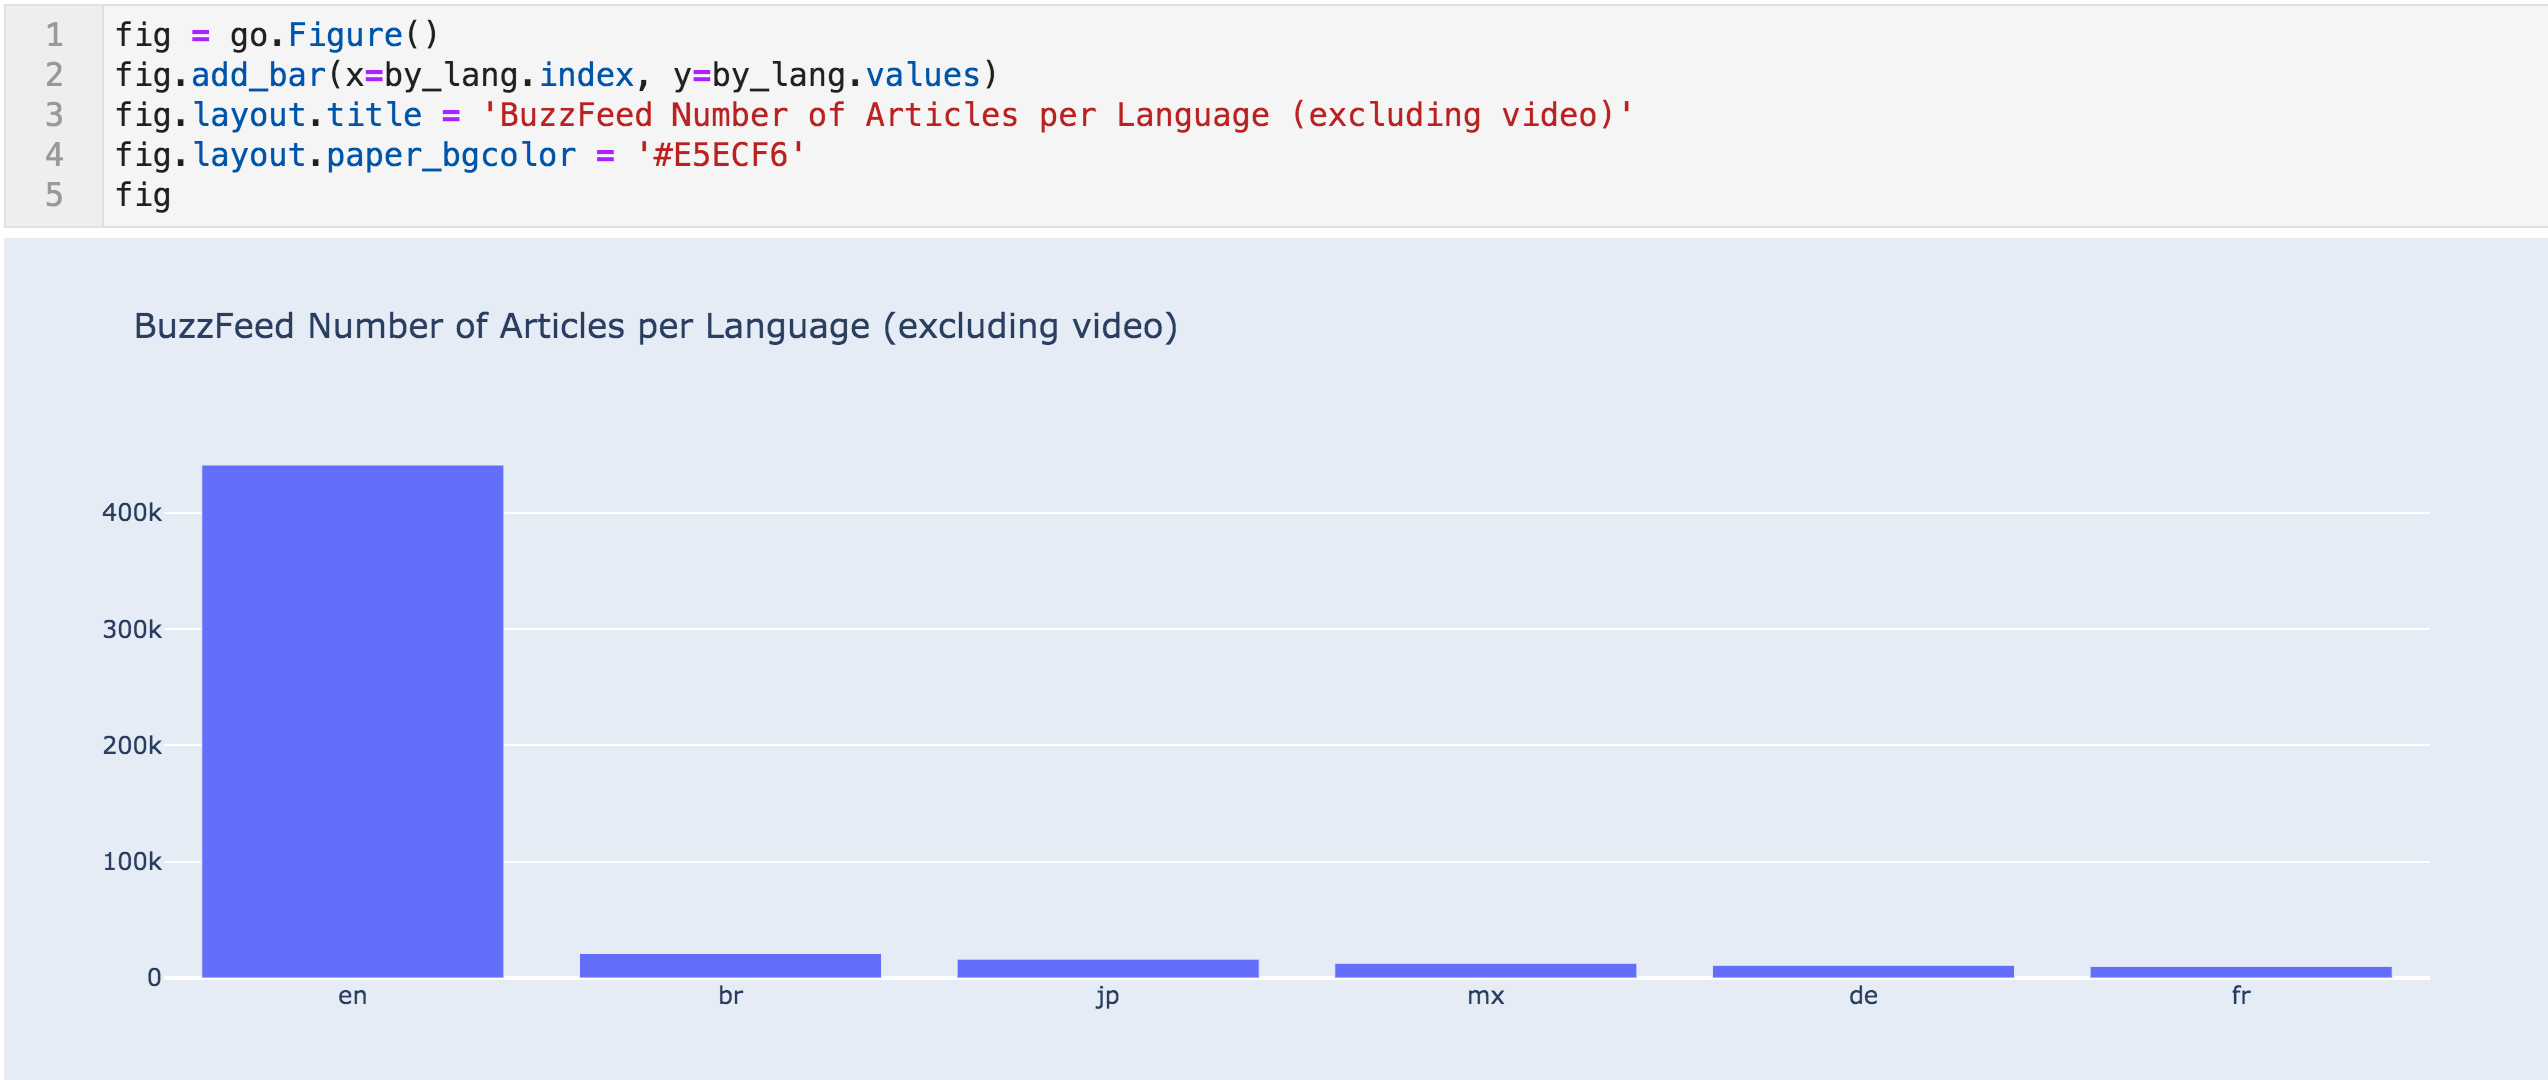
Task: Click the 400k y-axis label
Action: 132,513
